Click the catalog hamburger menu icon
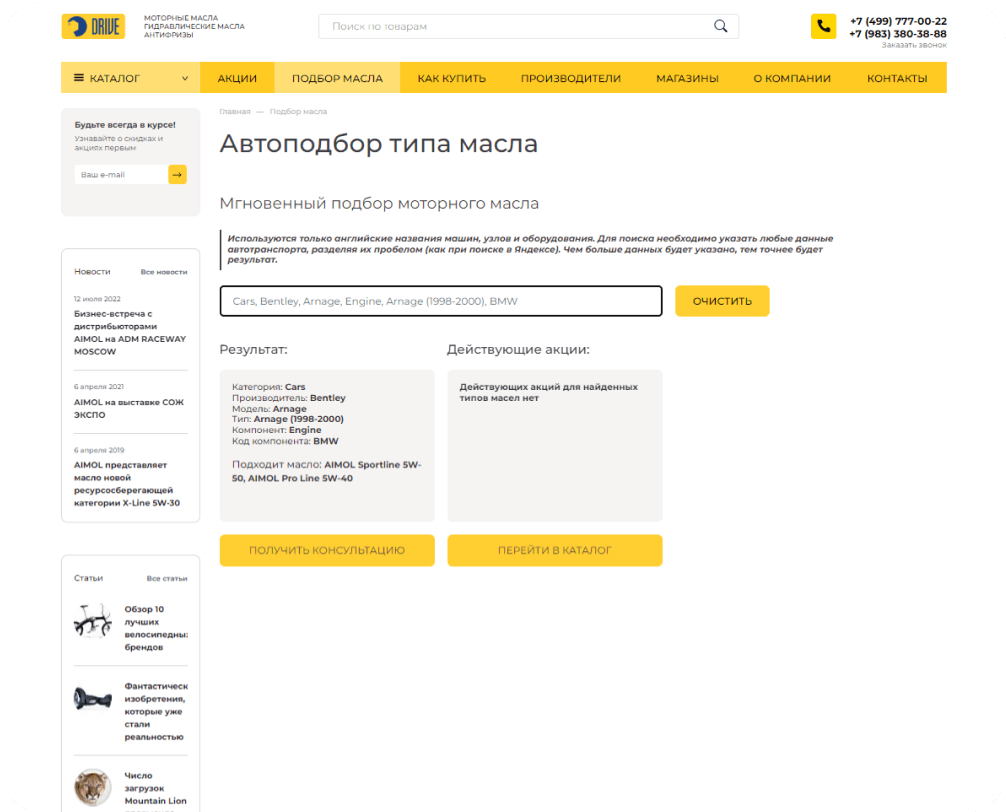 pos(79,78)
